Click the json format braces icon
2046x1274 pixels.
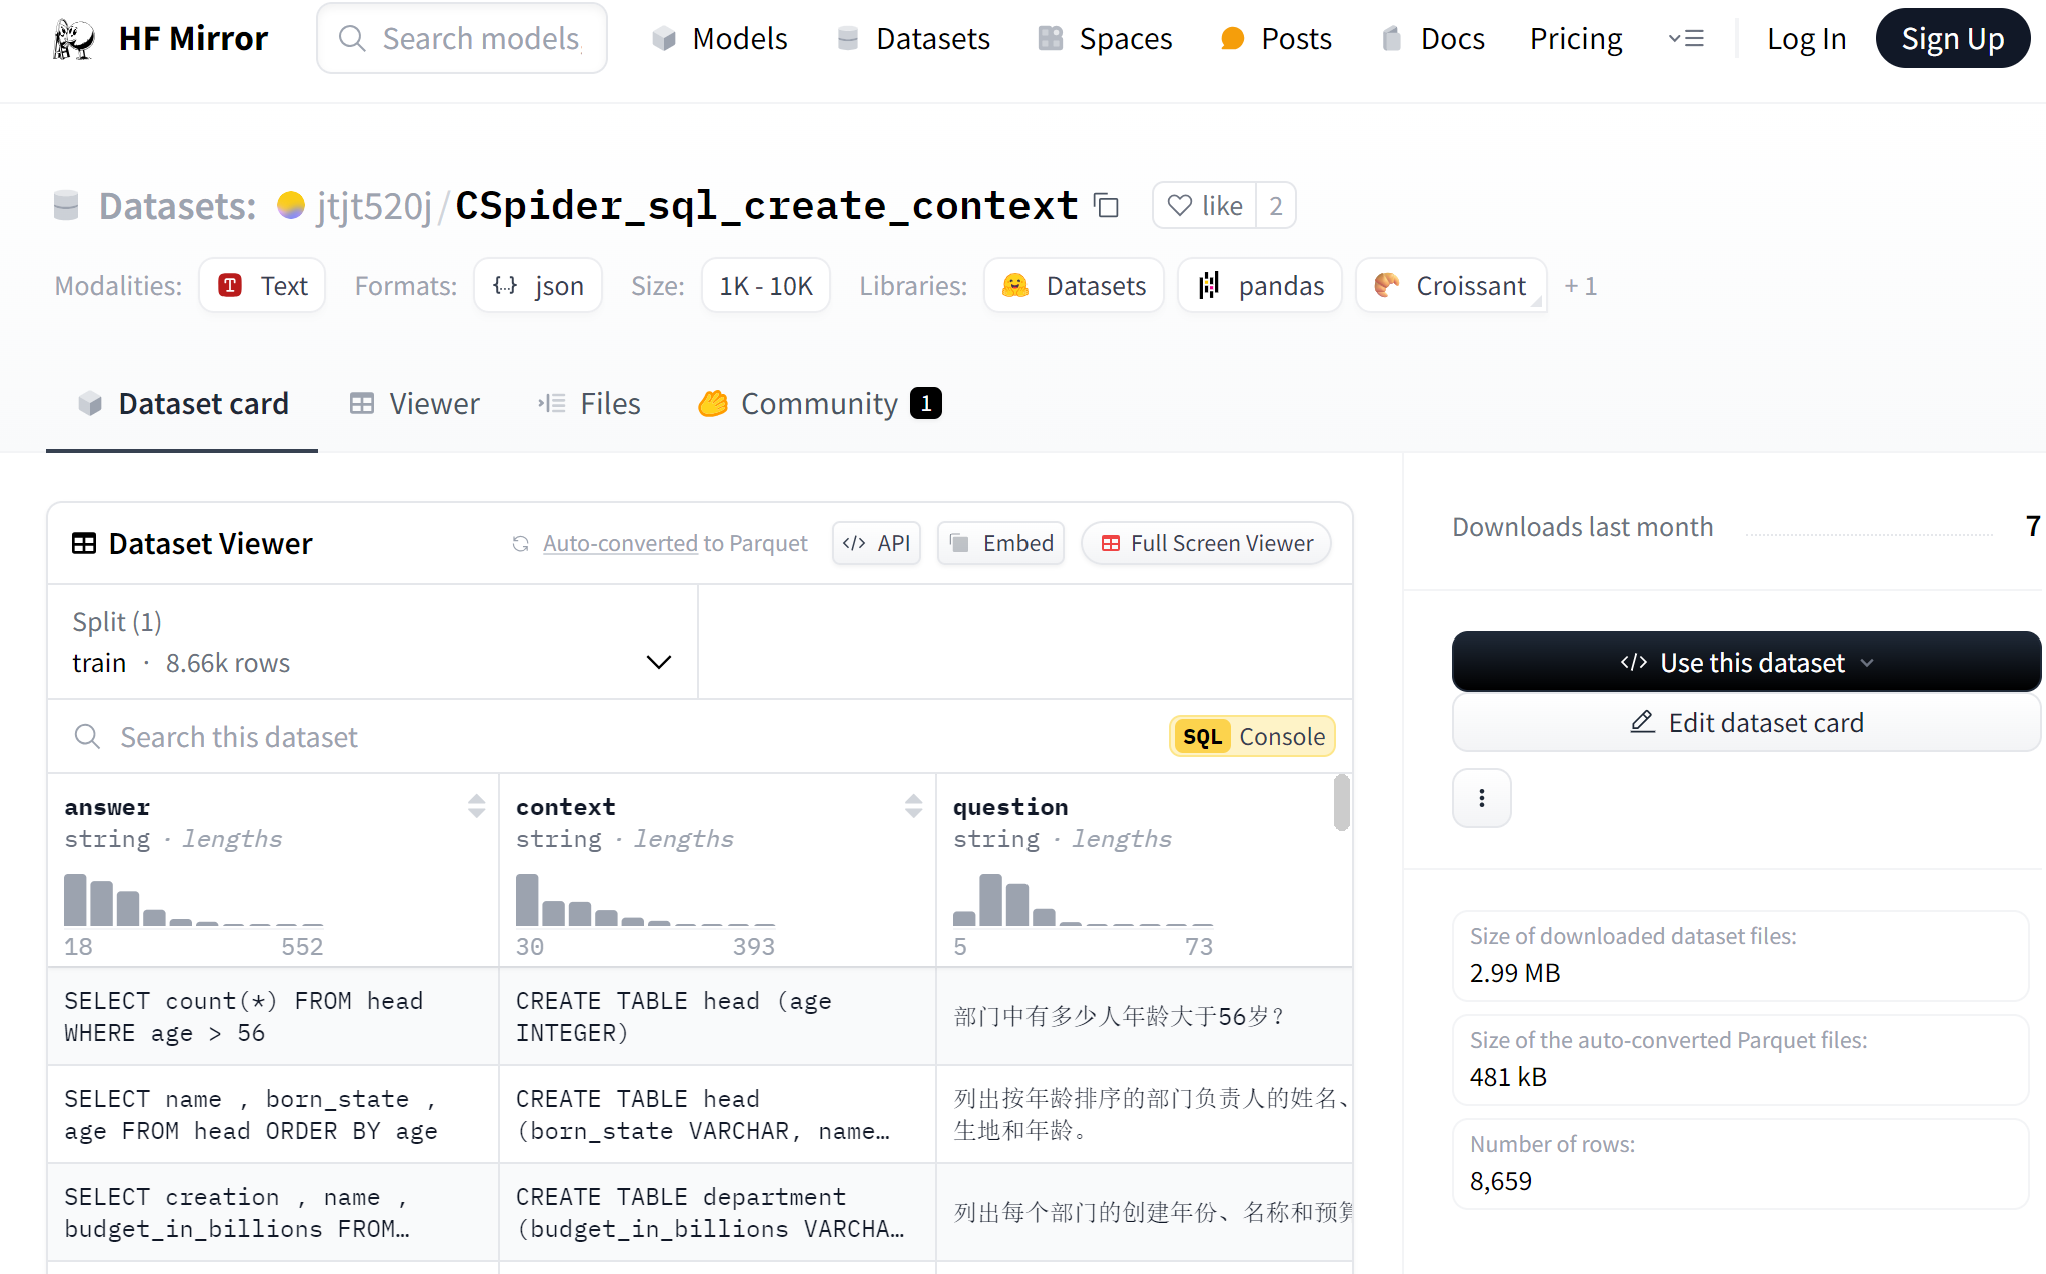pyautogui.click(x=505, y=286)
